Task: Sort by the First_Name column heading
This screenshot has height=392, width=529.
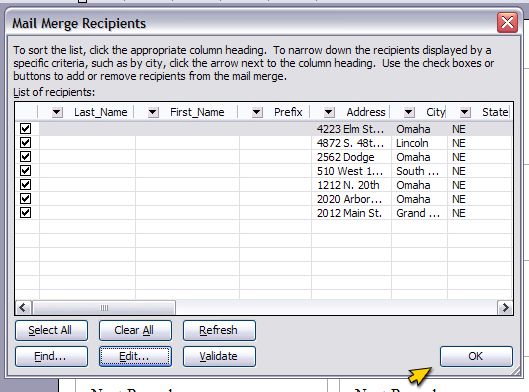Action: click(x=197, y=112)
